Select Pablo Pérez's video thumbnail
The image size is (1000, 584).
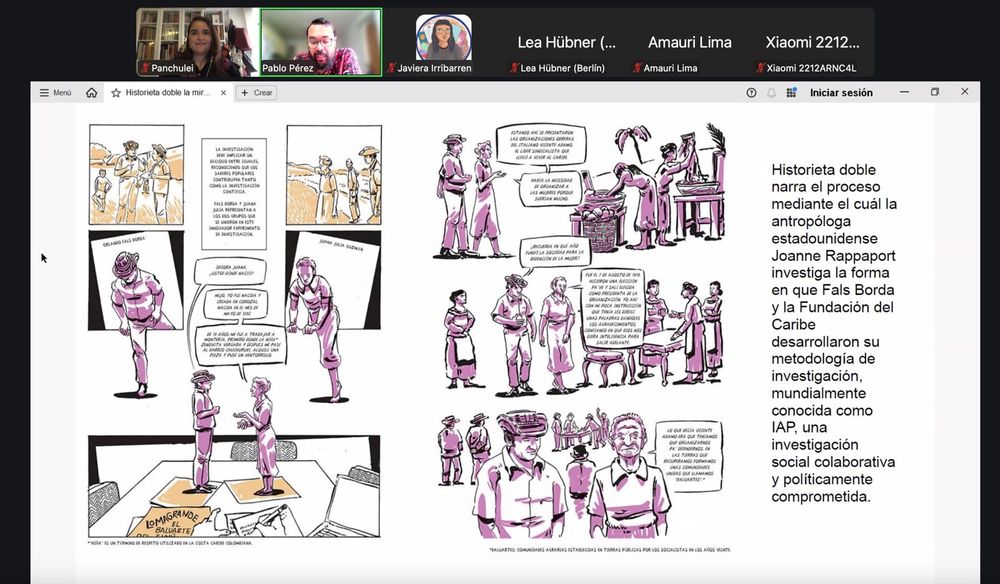pos(321,42)
